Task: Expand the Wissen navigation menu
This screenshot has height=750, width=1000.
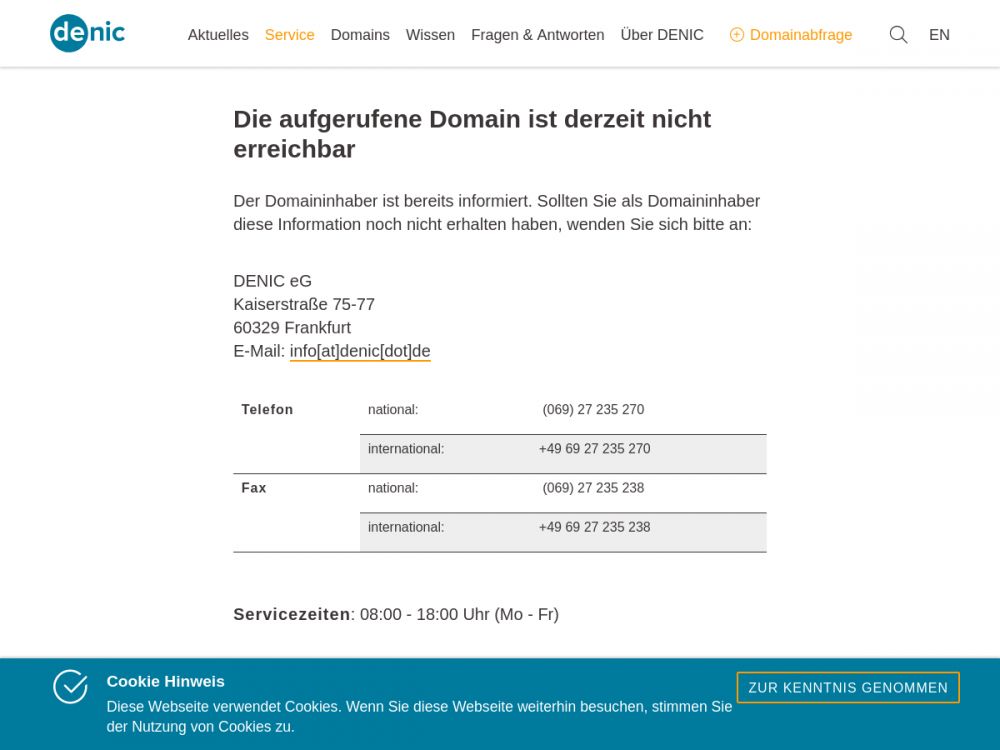Action: [x=430, y=35]
